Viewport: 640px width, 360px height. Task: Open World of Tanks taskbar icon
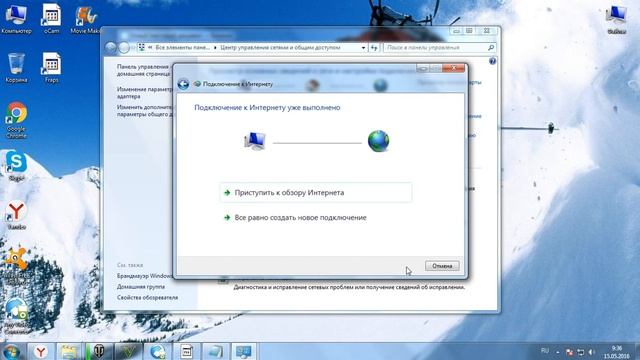pos(99,351)
